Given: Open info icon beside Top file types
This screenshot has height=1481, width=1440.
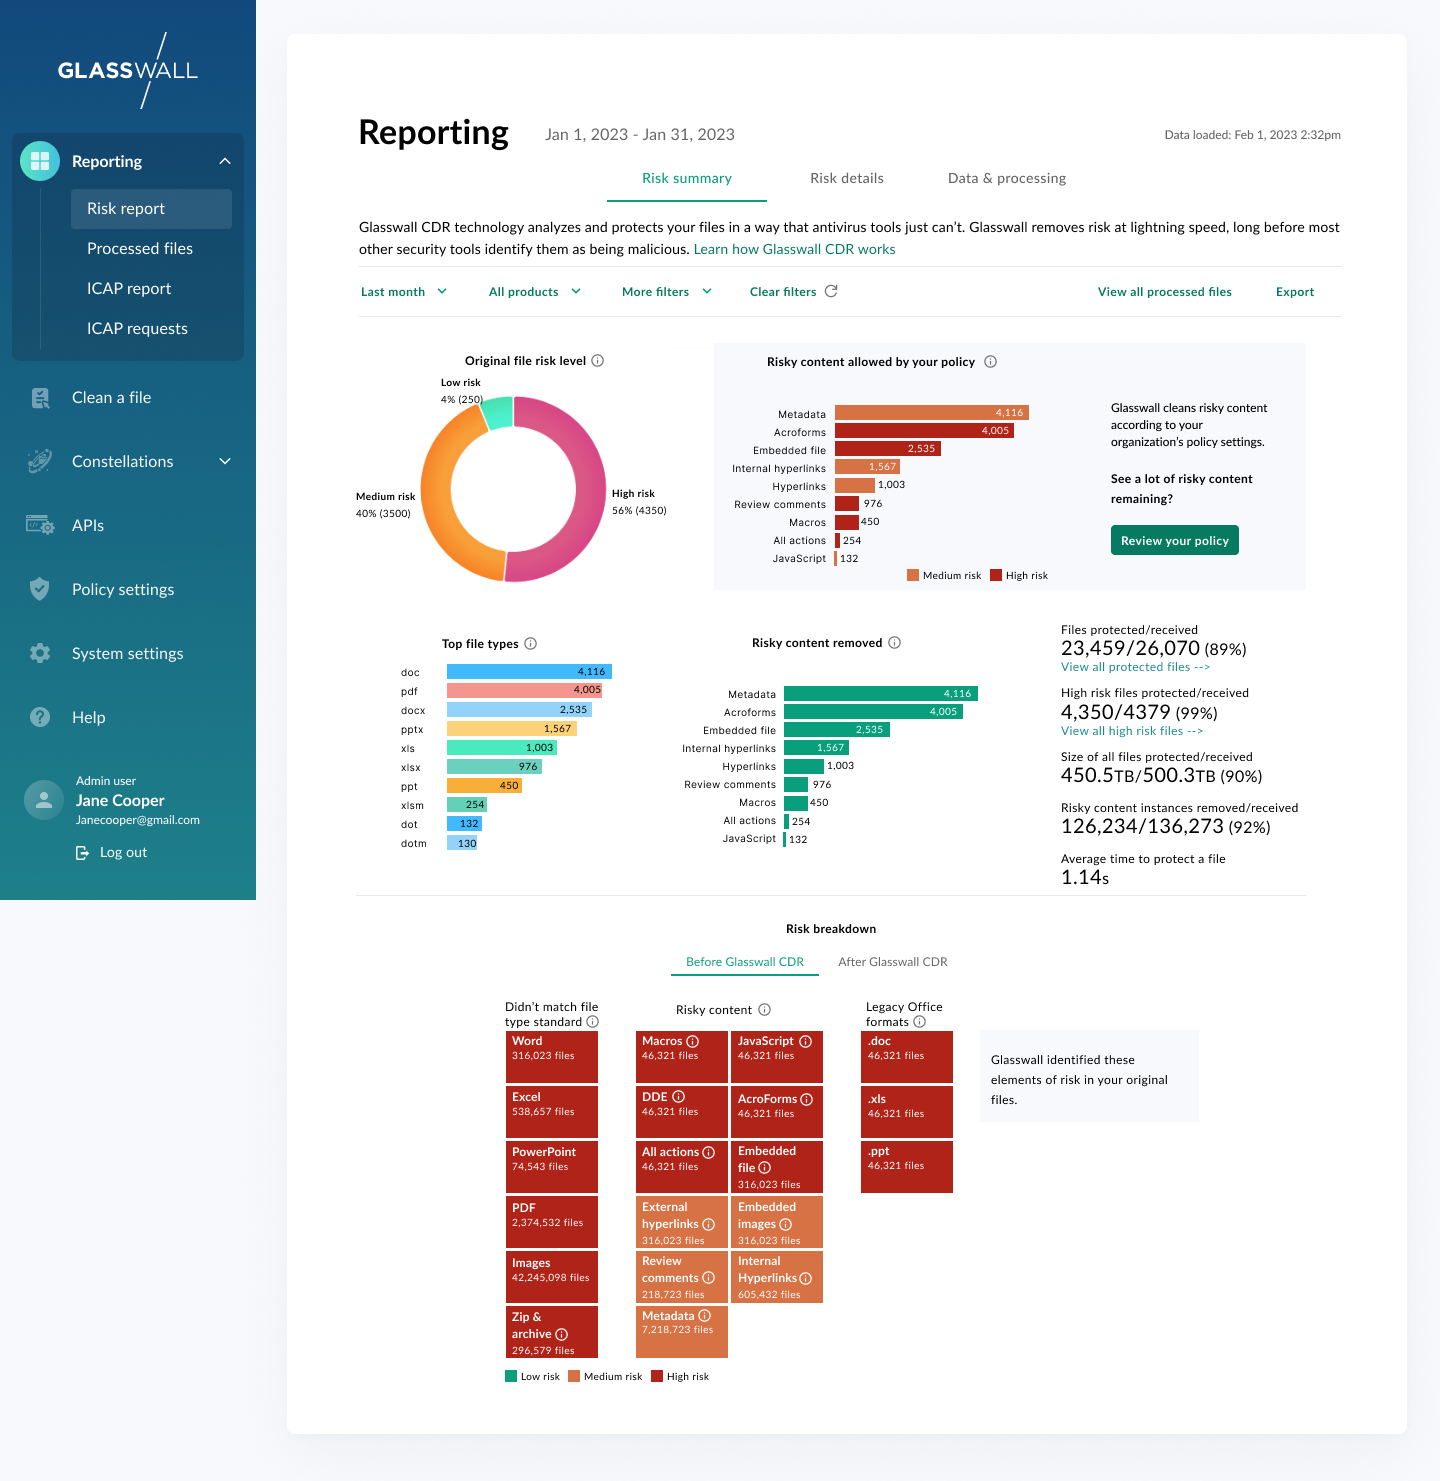Looking at the screenshot, I should (531, 644).
